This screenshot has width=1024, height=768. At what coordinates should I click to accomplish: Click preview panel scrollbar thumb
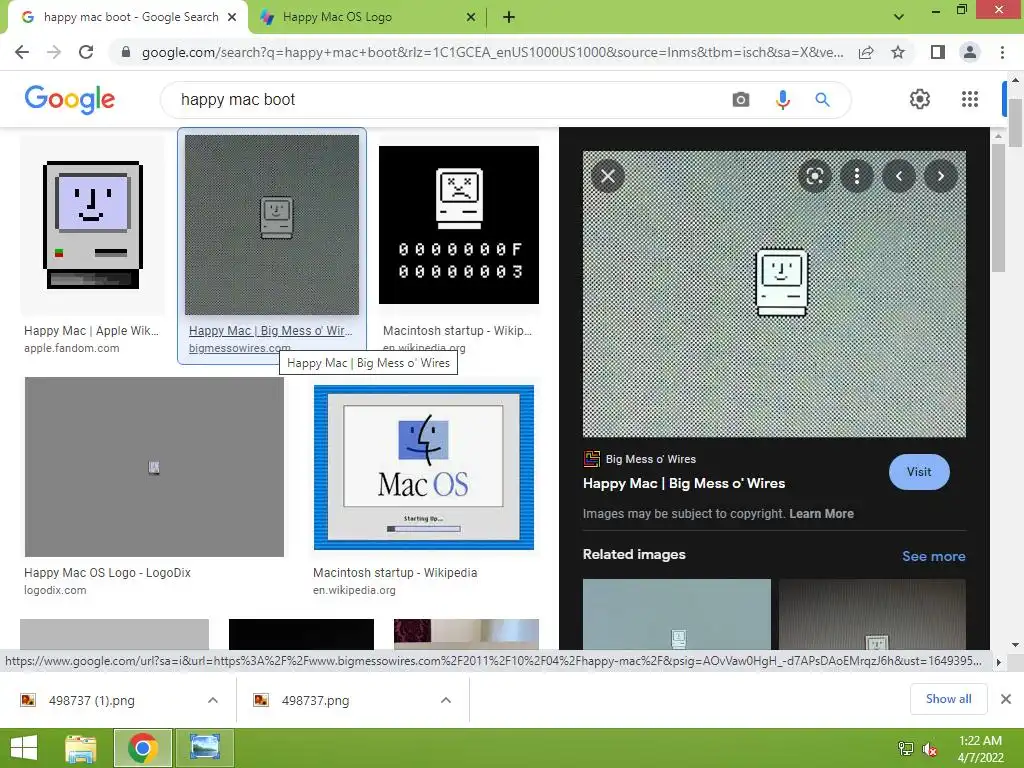pos(998,208)
